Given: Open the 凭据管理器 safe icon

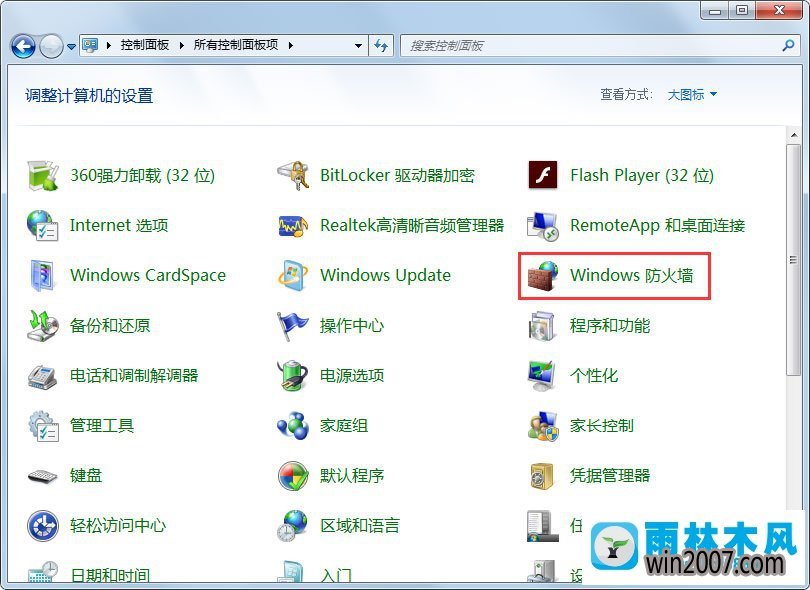Looking at the screenshot, I should coord(541,476).
